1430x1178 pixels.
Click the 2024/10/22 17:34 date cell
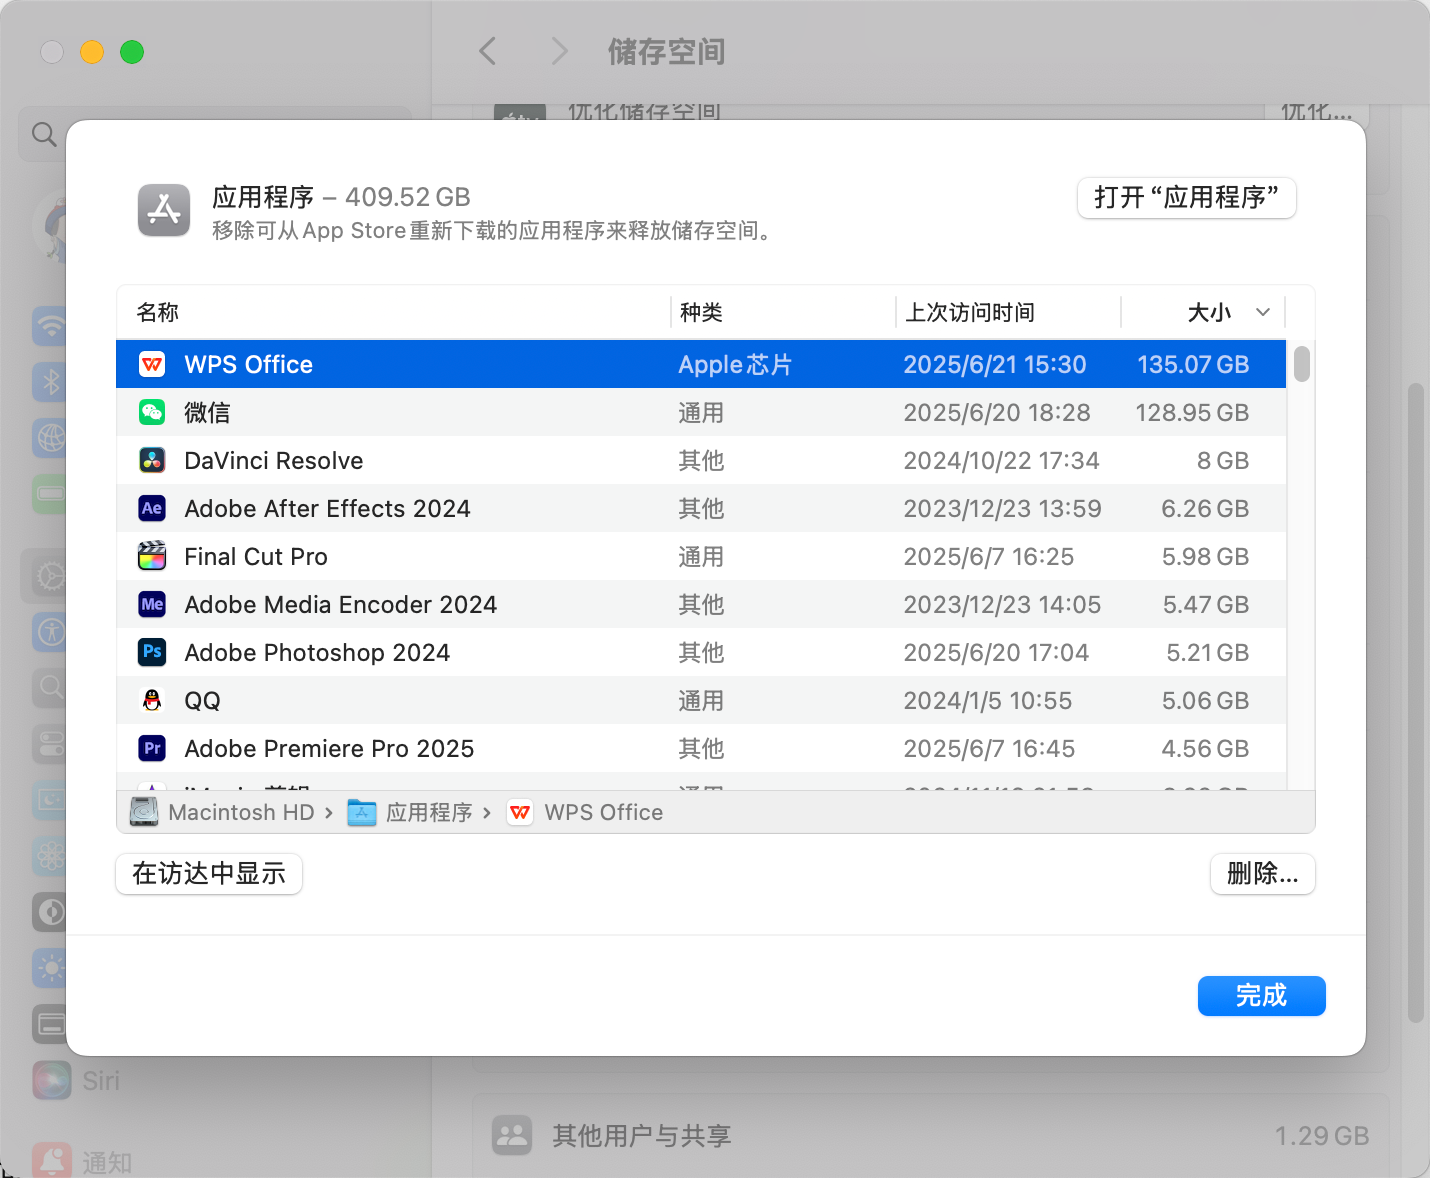(x=1001, y=460)
